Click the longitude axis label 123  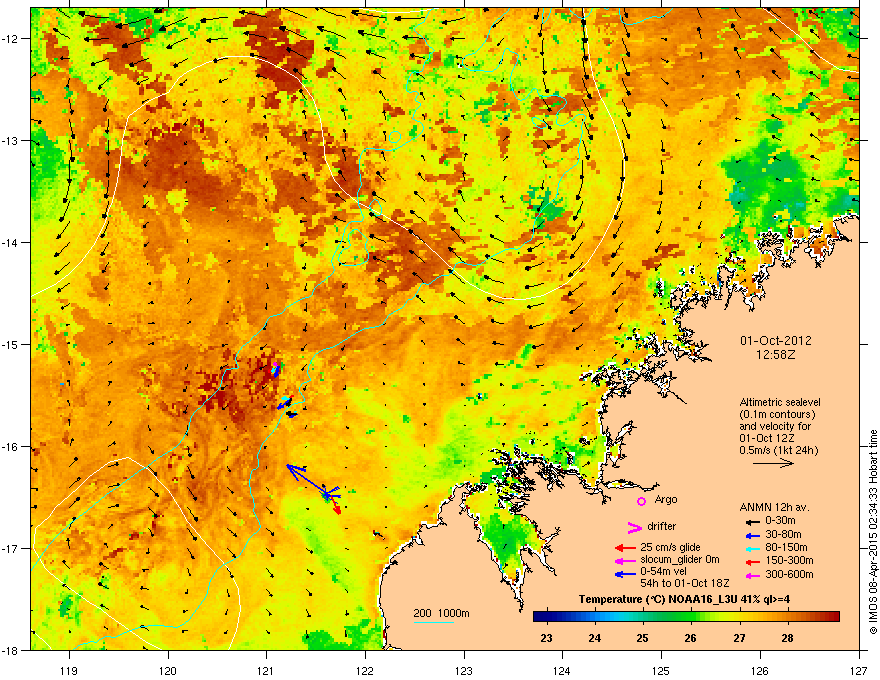464,670
